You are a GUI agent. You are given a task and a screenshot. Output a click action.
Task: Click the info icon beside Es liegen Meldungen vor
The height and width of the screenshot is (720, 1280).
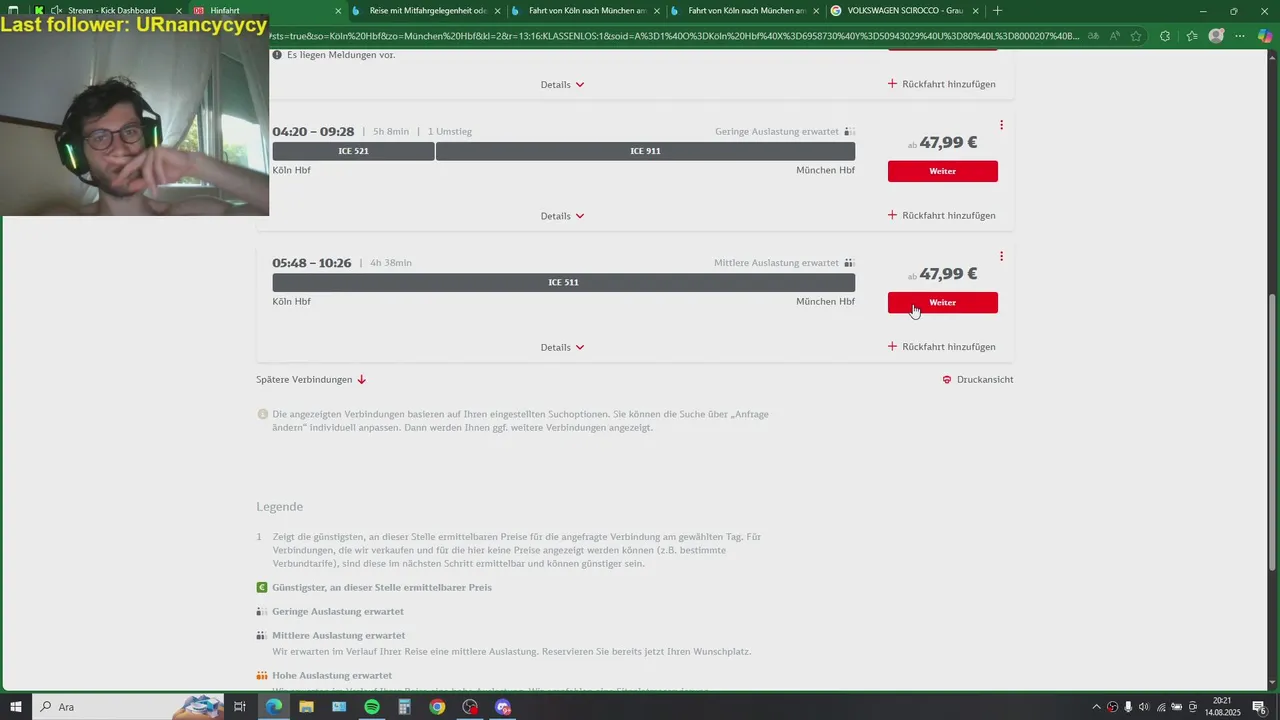(x=277, y=54)
